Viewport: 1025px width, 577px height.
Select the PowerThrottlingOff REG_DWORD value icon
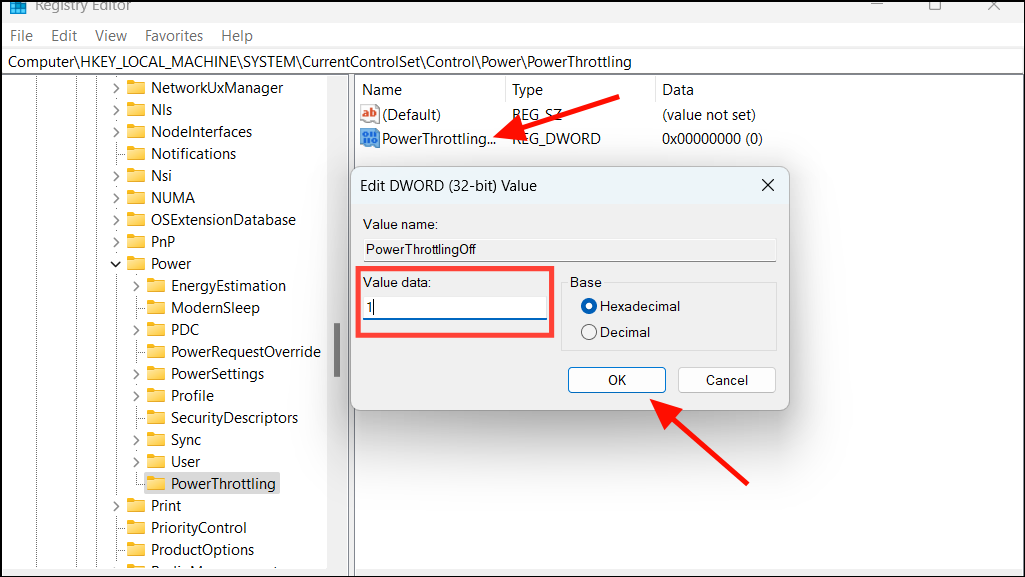click(x=369, y=138)
